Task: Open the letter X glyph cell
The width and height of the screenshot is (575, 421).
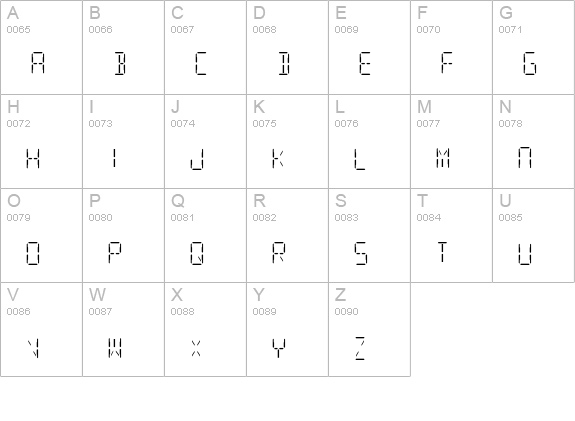Action: [205, 329]
